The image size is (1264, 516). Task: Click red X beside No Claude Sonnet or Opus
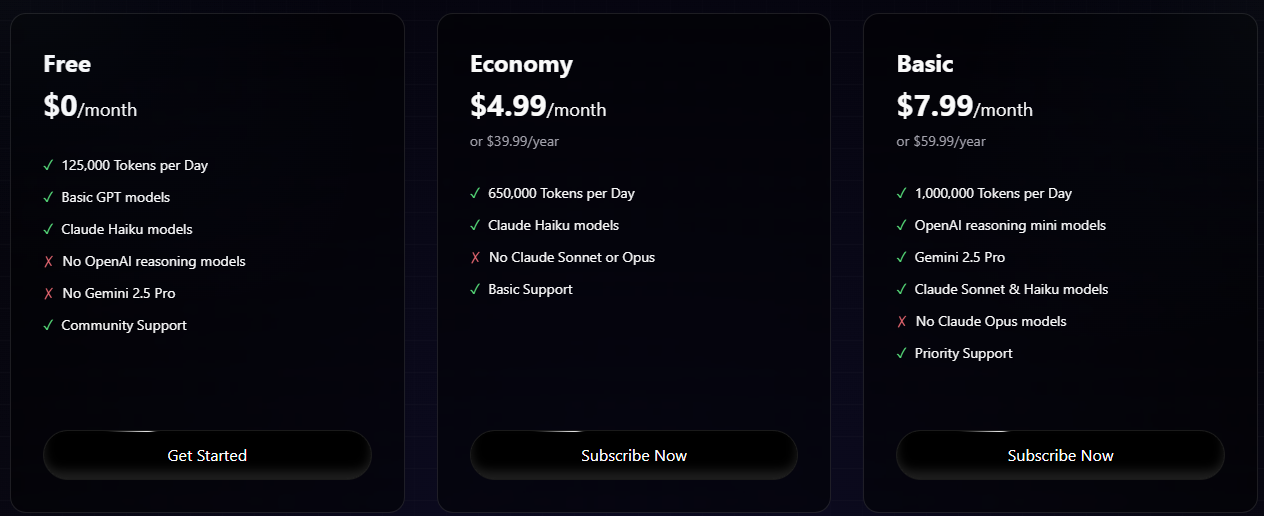pyautogui.click(x=475, y=257)
